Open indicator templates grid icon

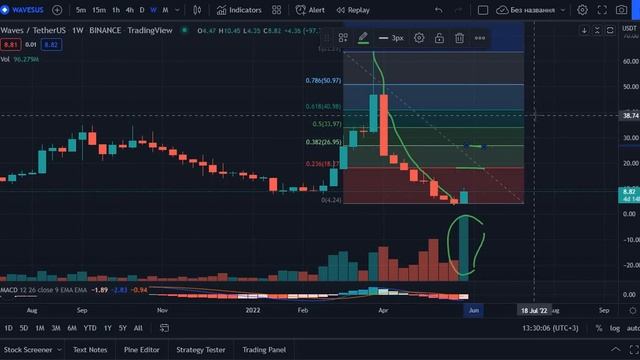[276, 10]
